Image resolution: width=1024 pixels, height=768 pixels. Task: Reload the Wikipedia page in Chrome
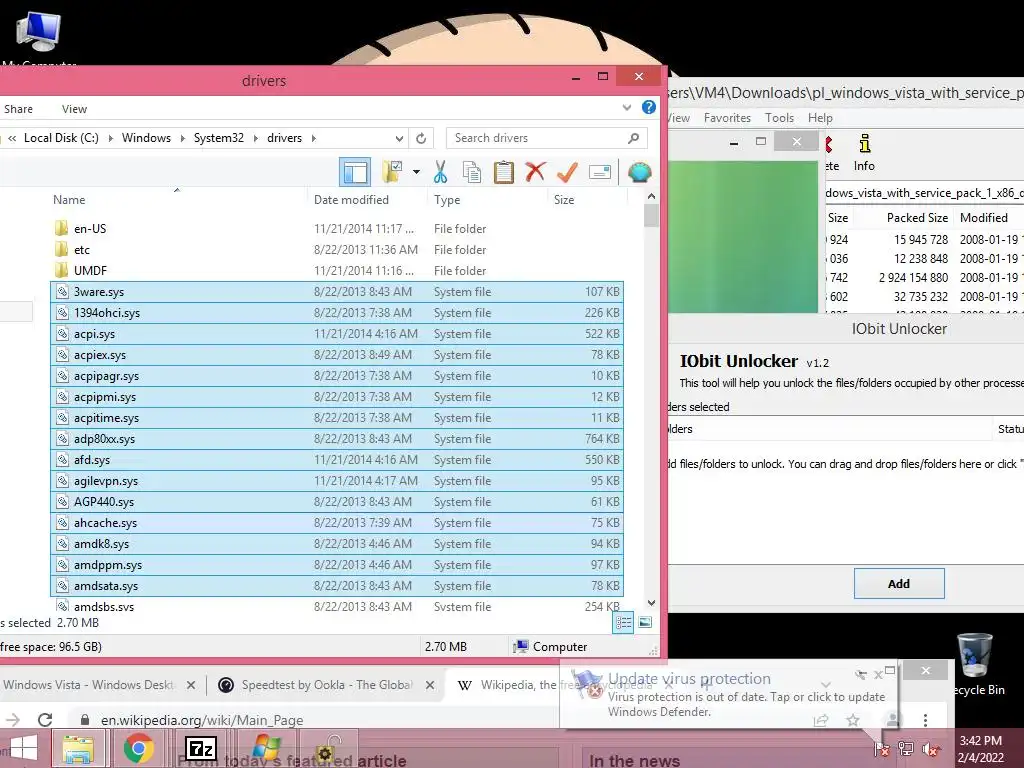[45, 720]
